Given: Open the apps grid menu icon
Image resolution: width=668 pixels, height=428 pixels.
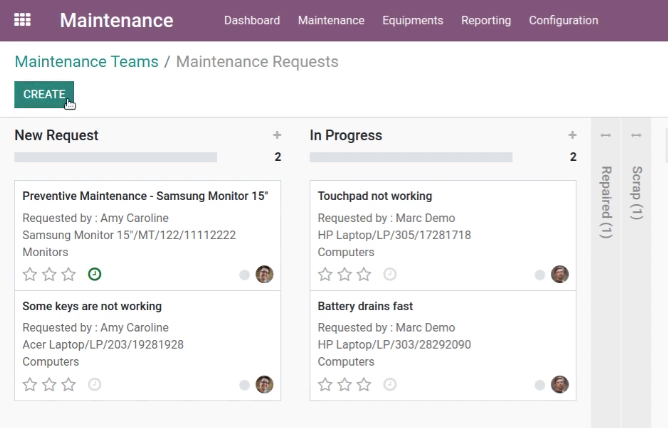Looking at the screenshot, I should (x=22, y=20).
